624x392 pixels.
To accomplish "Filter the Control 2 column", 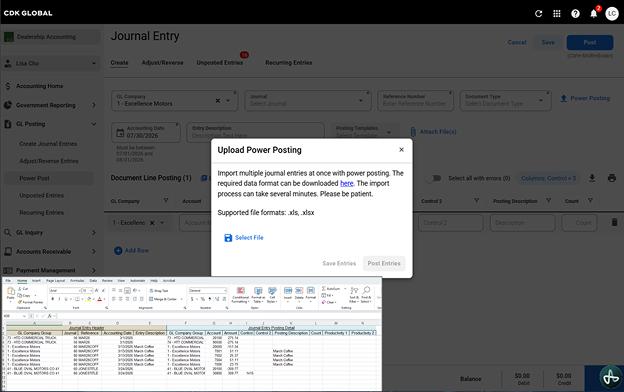I will click(476, 200).
